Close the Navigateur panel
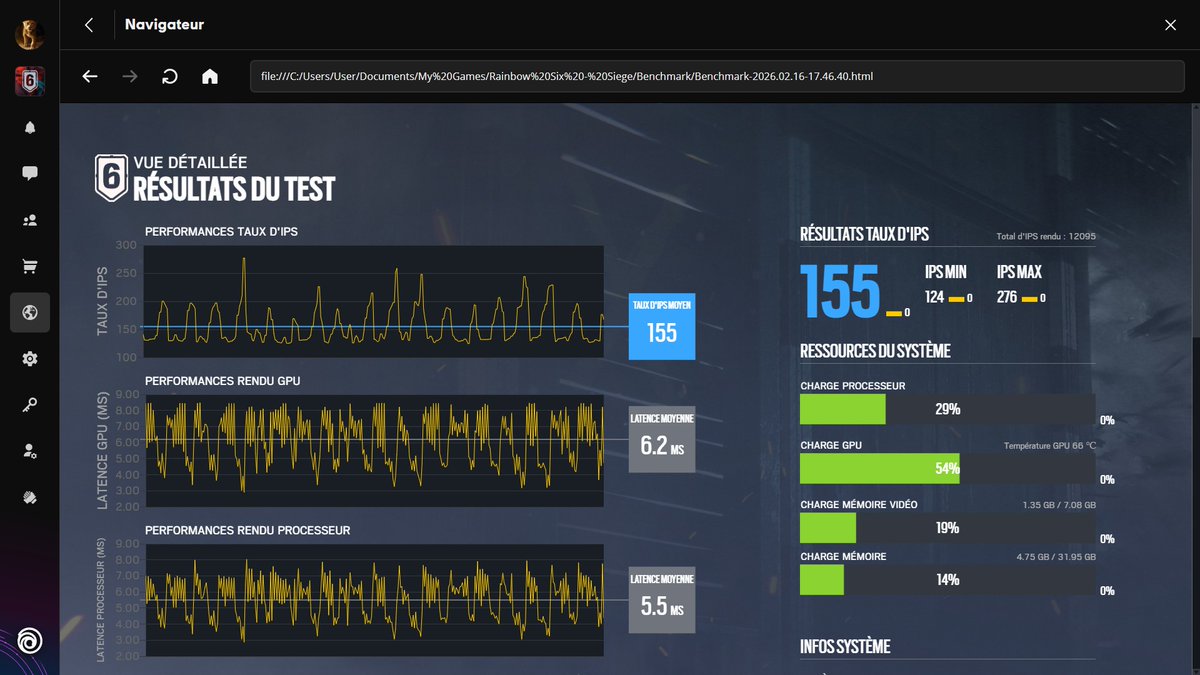This screenshot has height=675, width=1200. (x=1171, y=25)
